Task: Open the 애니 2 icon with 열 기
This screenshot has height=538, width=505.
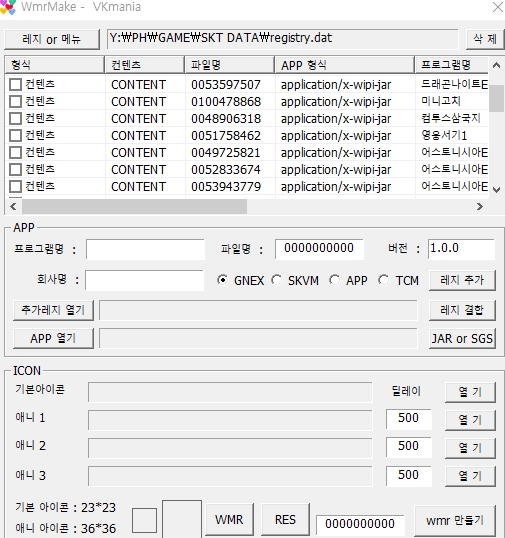Action: [470, 448]
